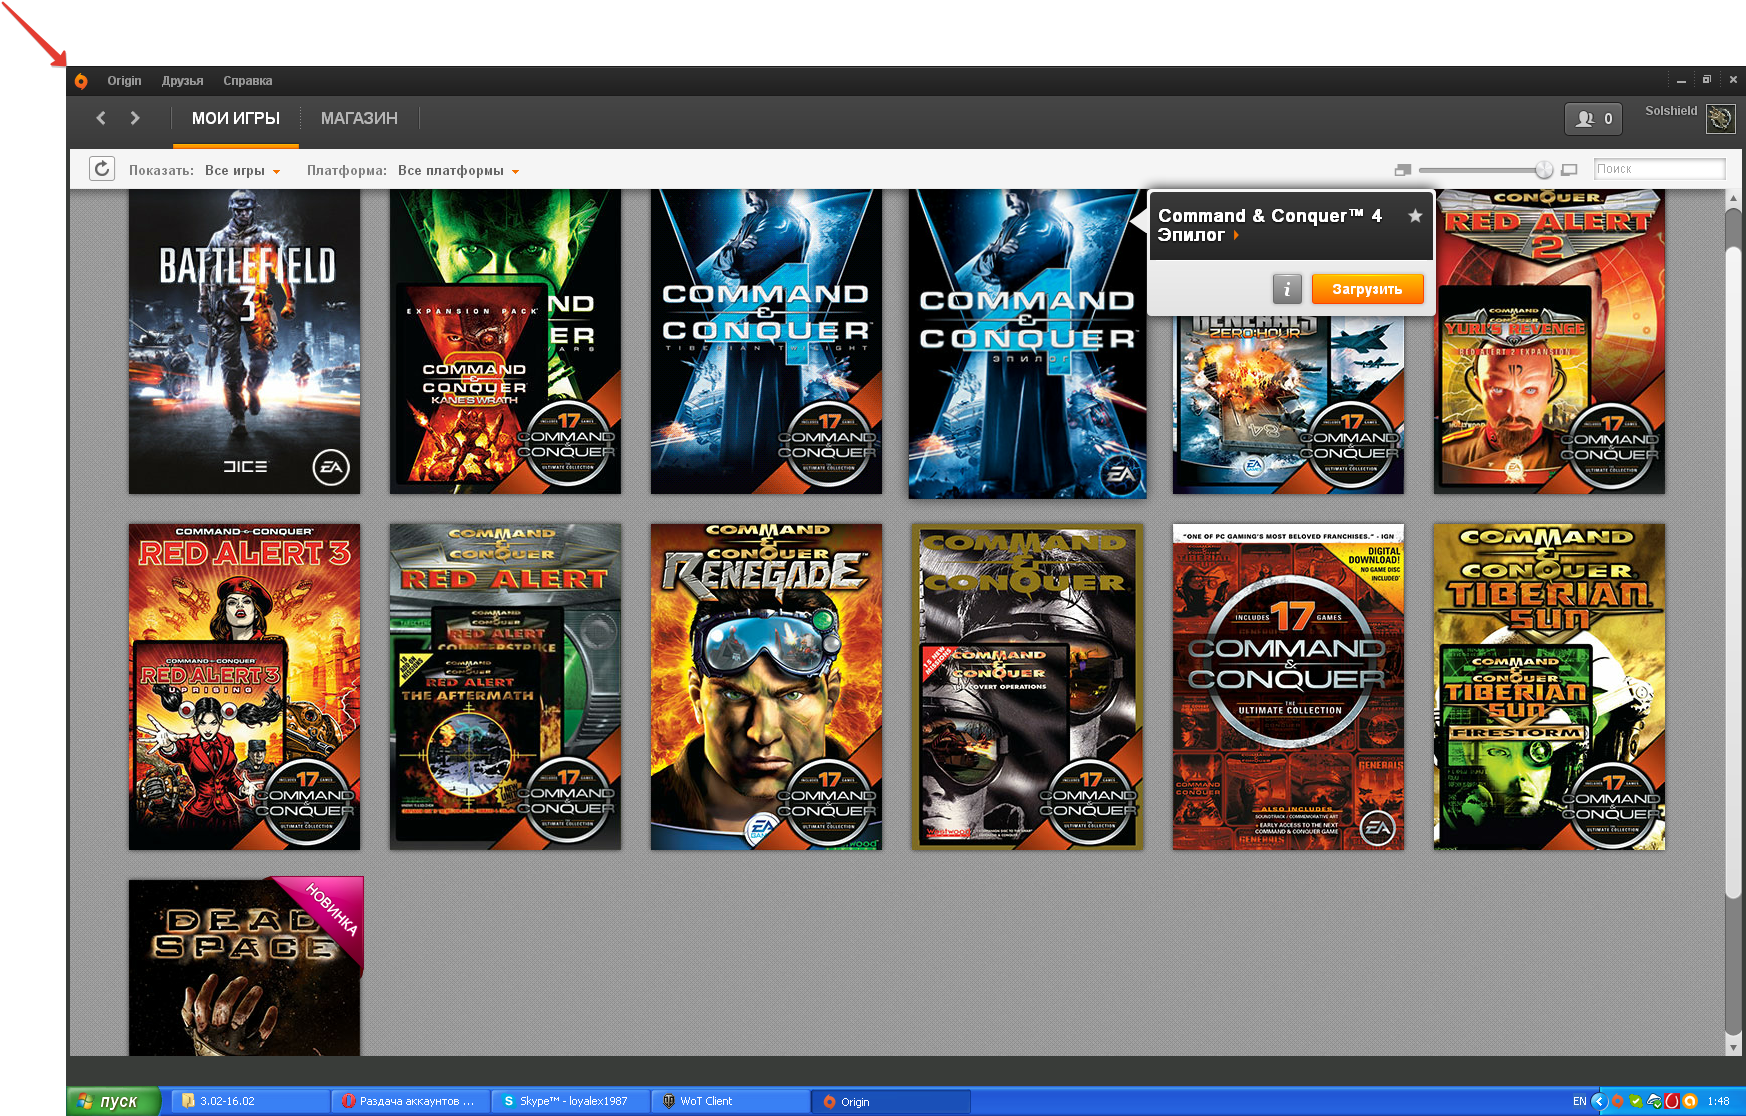
Task: Click the large thumbnails size icon
Action: 1569,170
